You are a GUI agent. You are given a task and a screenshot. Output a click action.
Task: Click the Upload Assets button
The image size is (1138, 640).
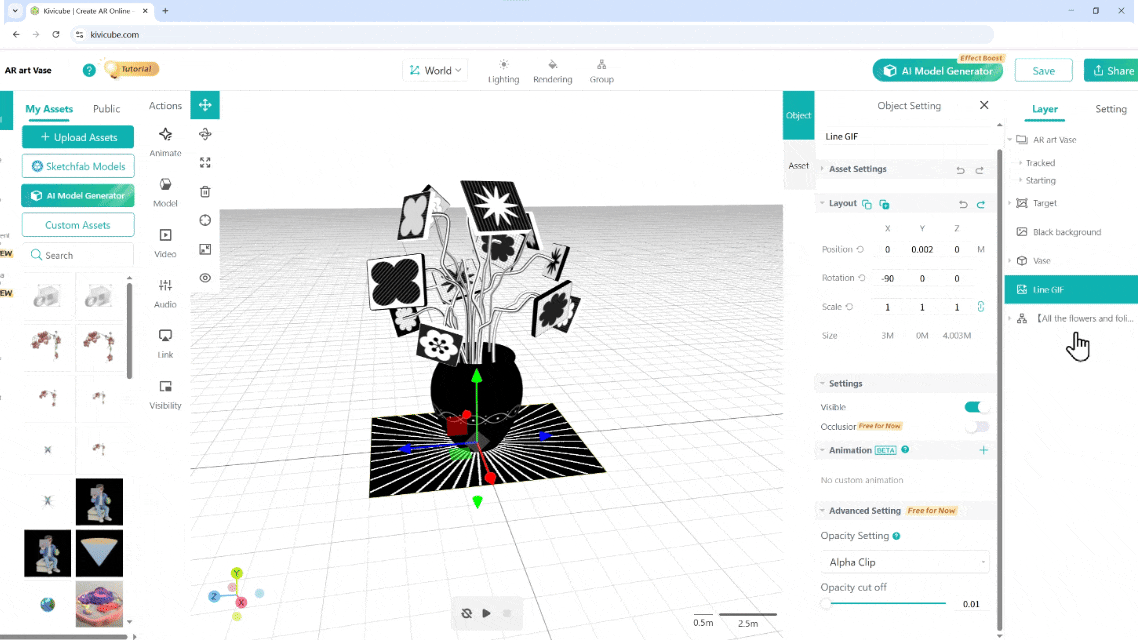point(78,137)
